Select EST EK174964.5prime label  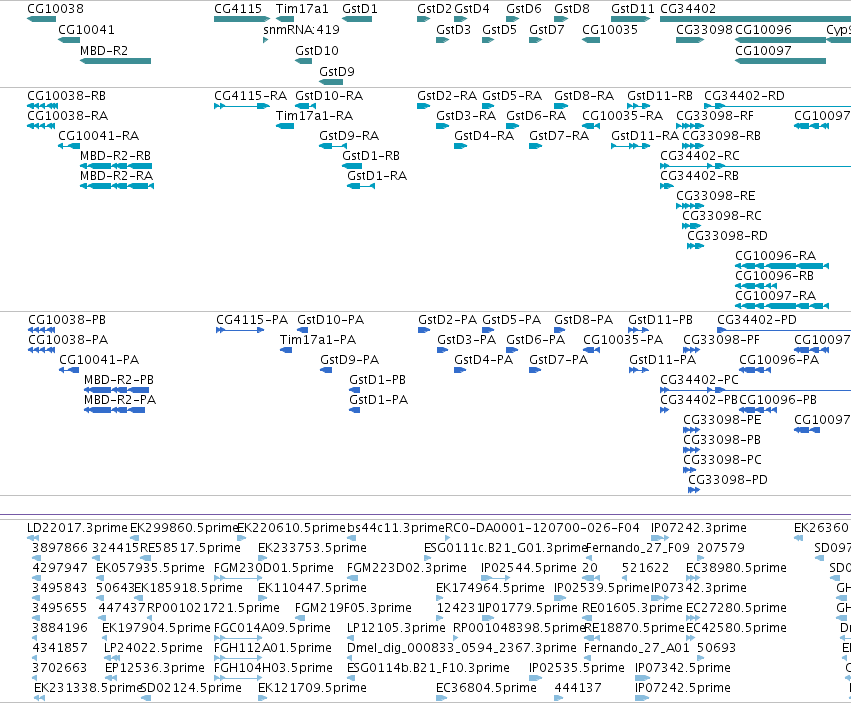[x=490, y=588]
